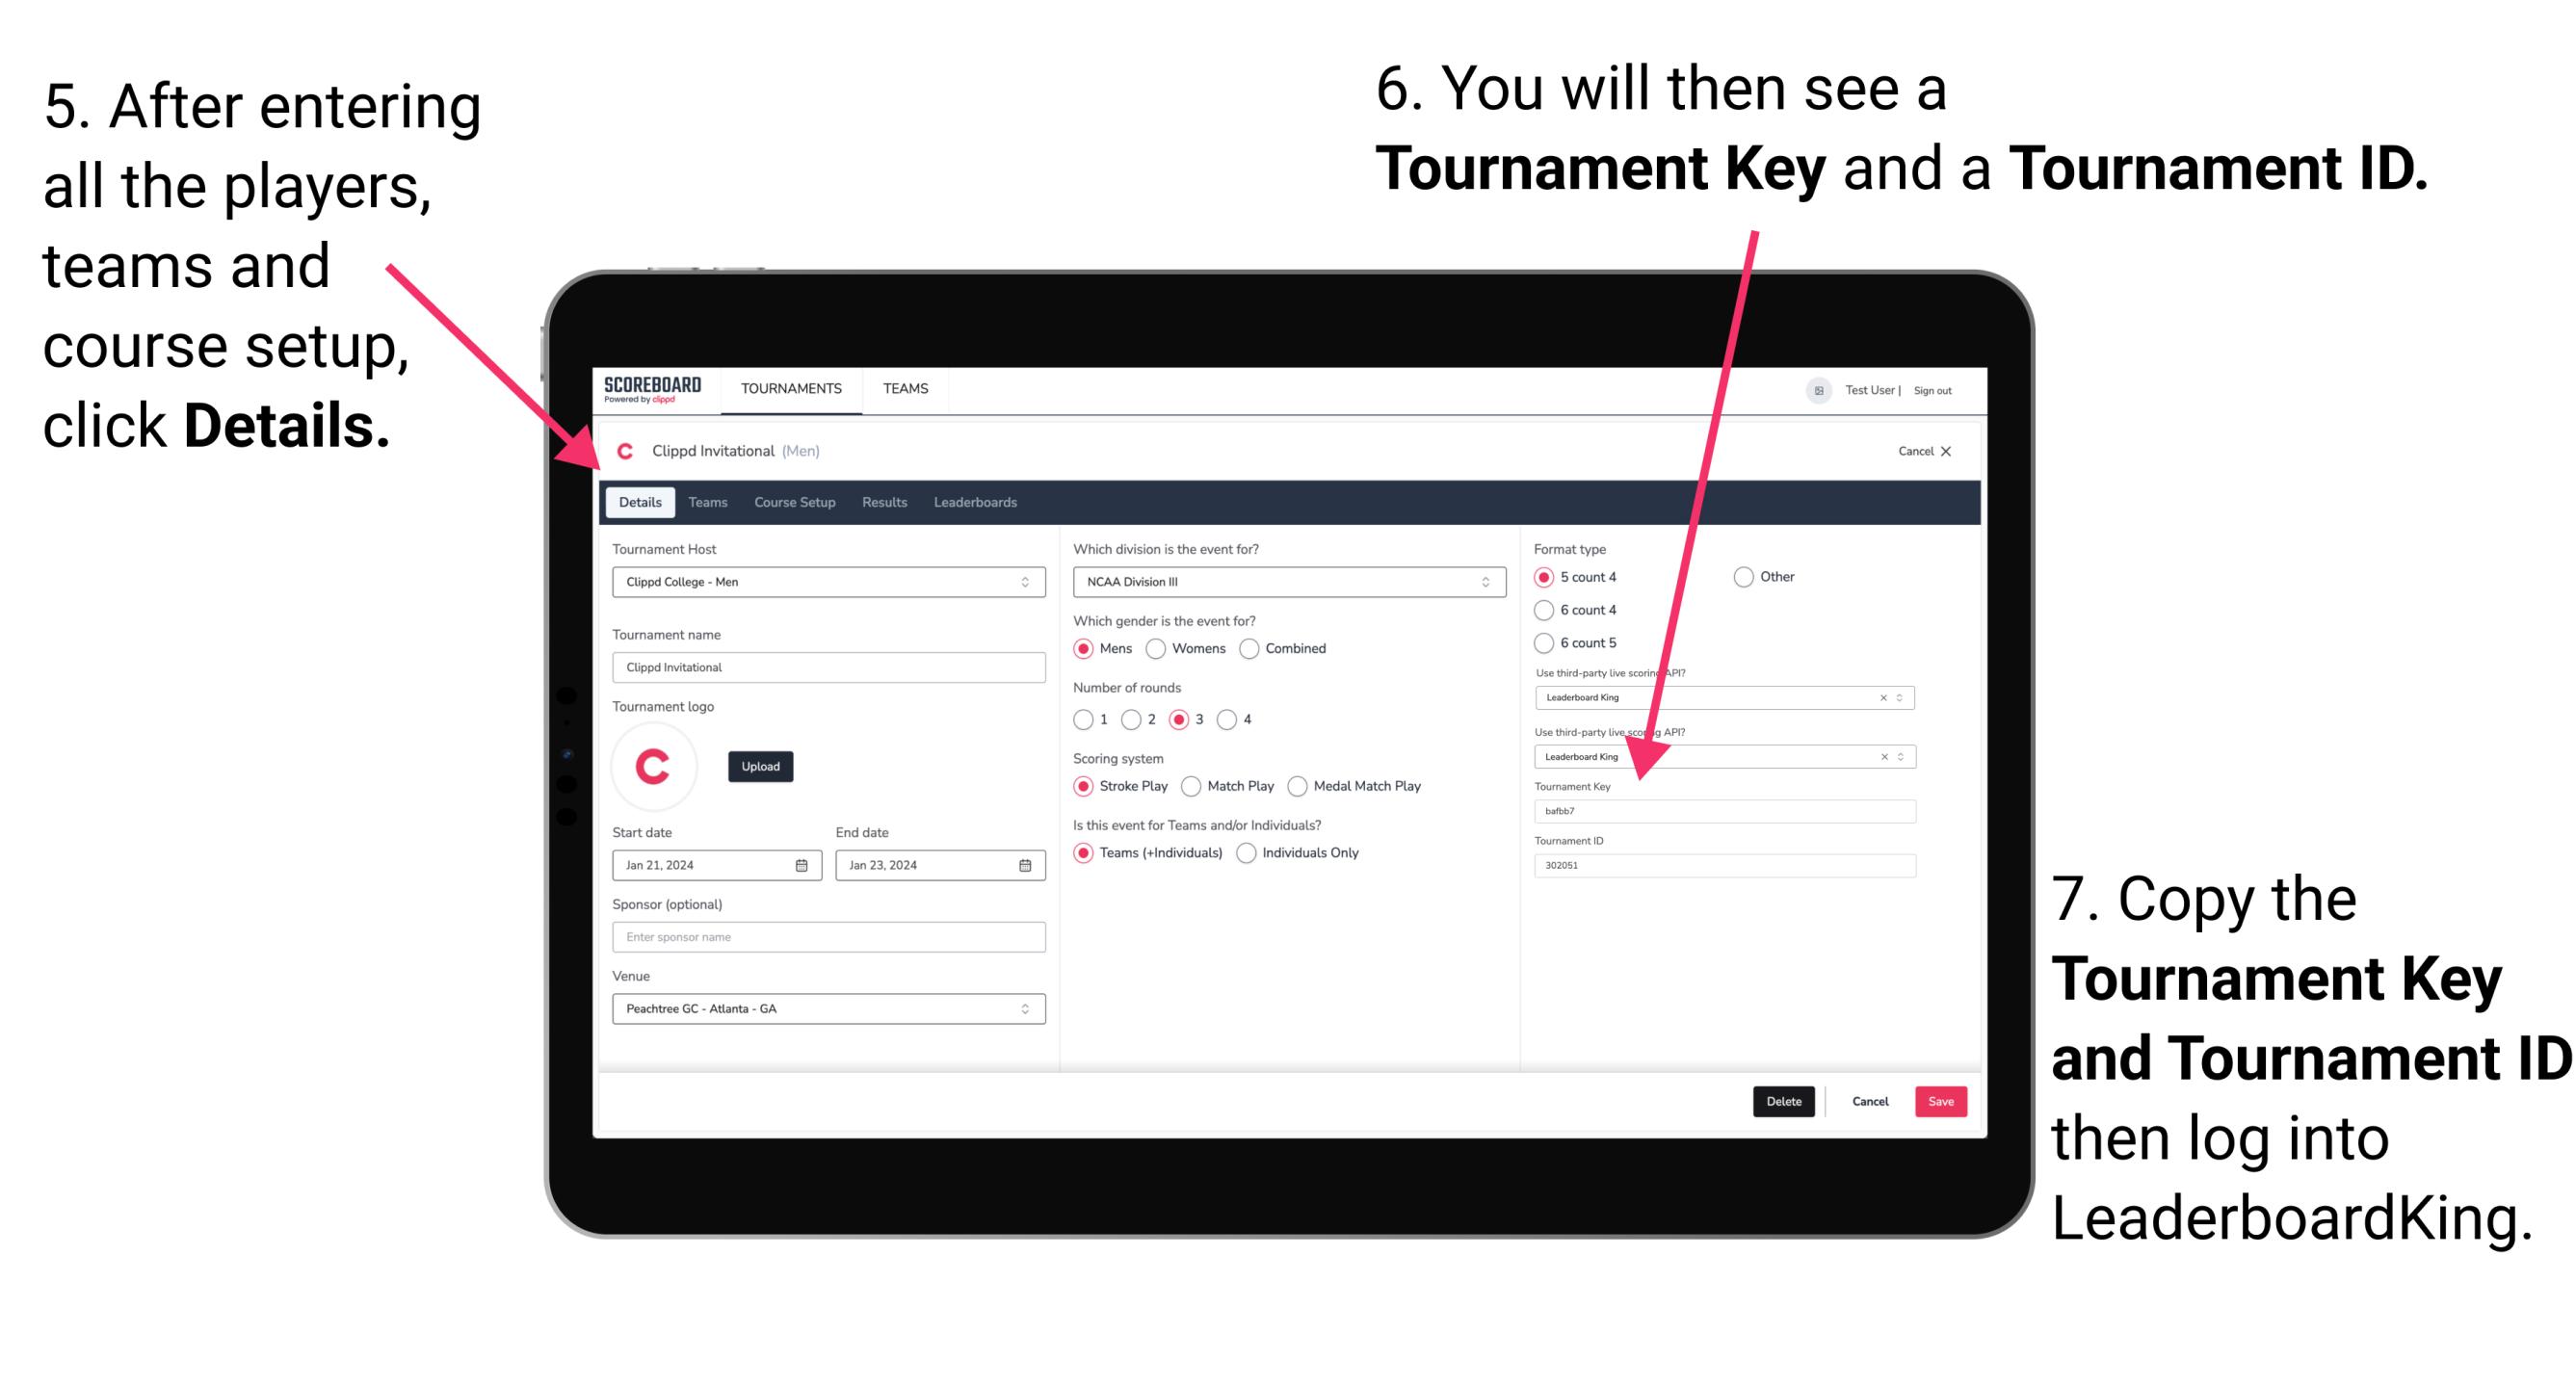Click the TOURNAMENTS menu item

pos(790,387)
